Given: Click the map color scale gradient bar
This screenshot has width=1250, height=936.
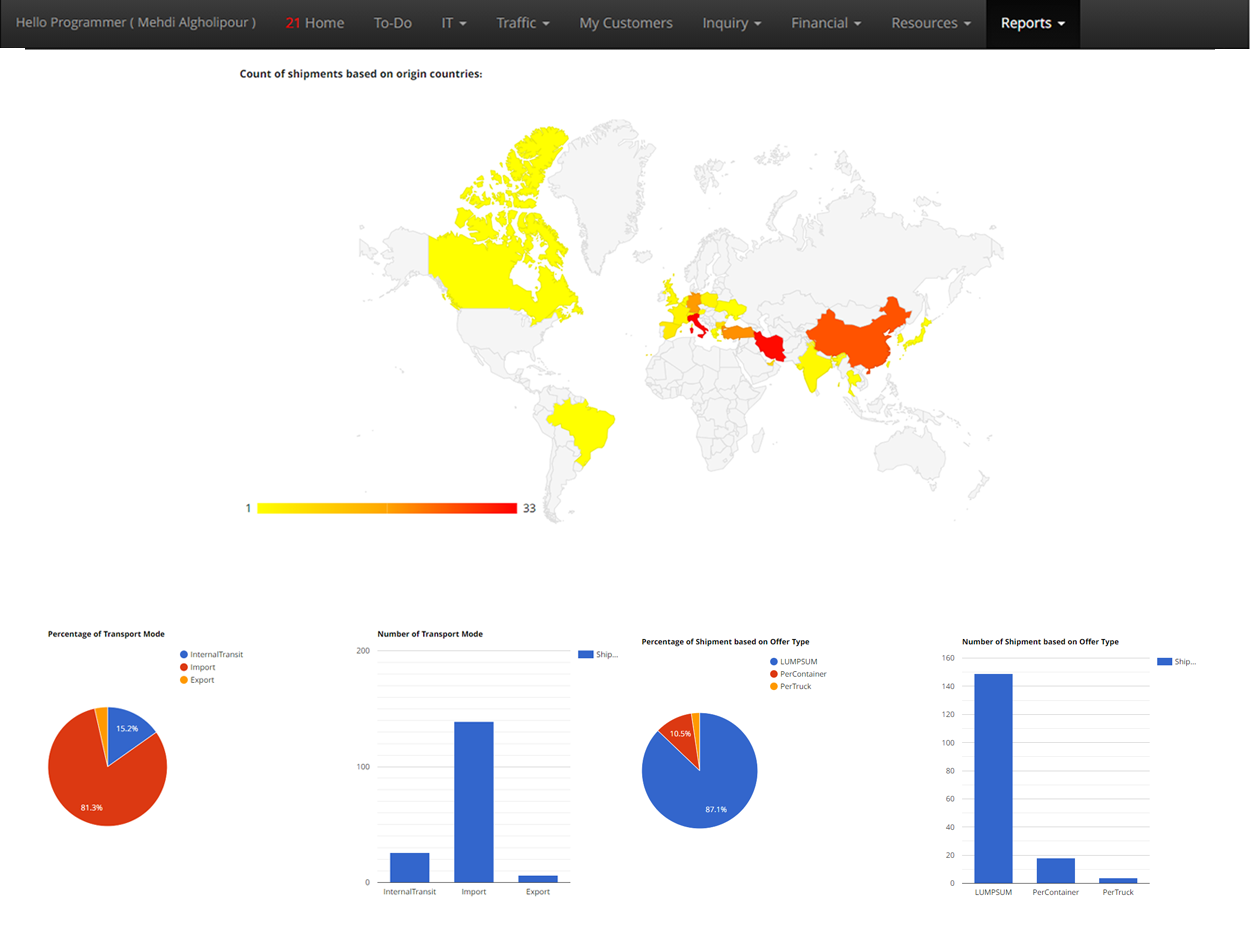Looking at the screenshot, I should [386, 508].
